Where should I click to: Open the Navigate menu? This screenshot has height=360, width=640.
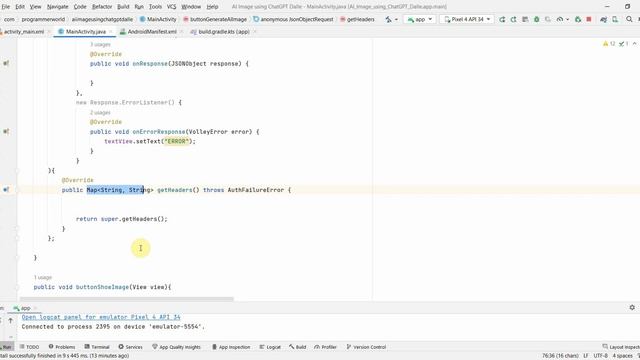pyautogui.click(x=58, y=7)
